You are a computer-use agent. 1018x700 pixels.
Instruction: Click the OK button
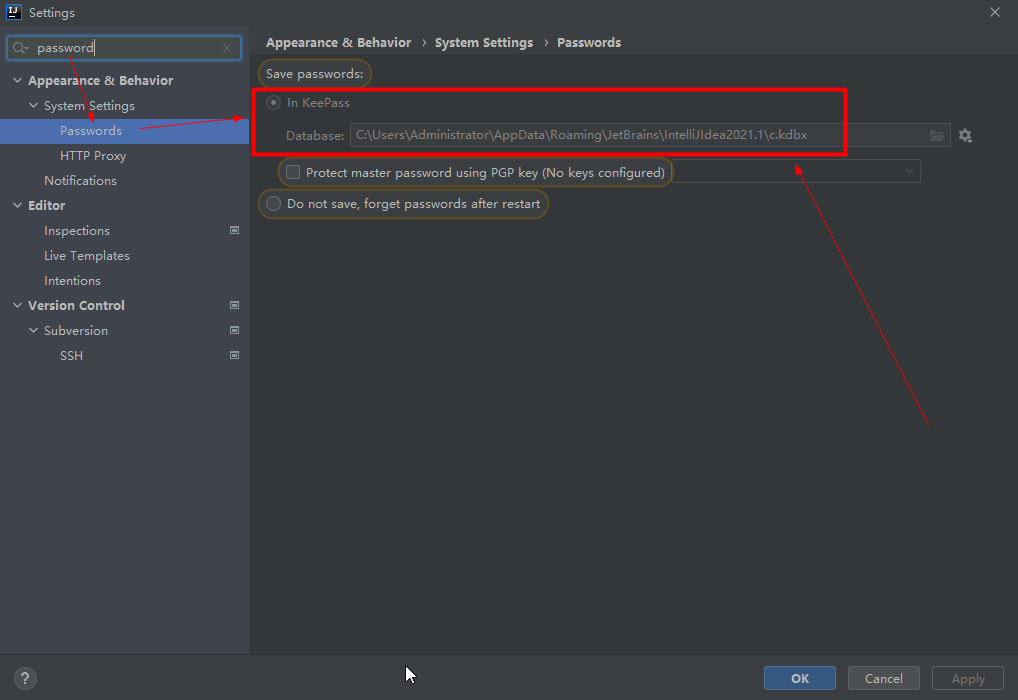coord(800,679)
